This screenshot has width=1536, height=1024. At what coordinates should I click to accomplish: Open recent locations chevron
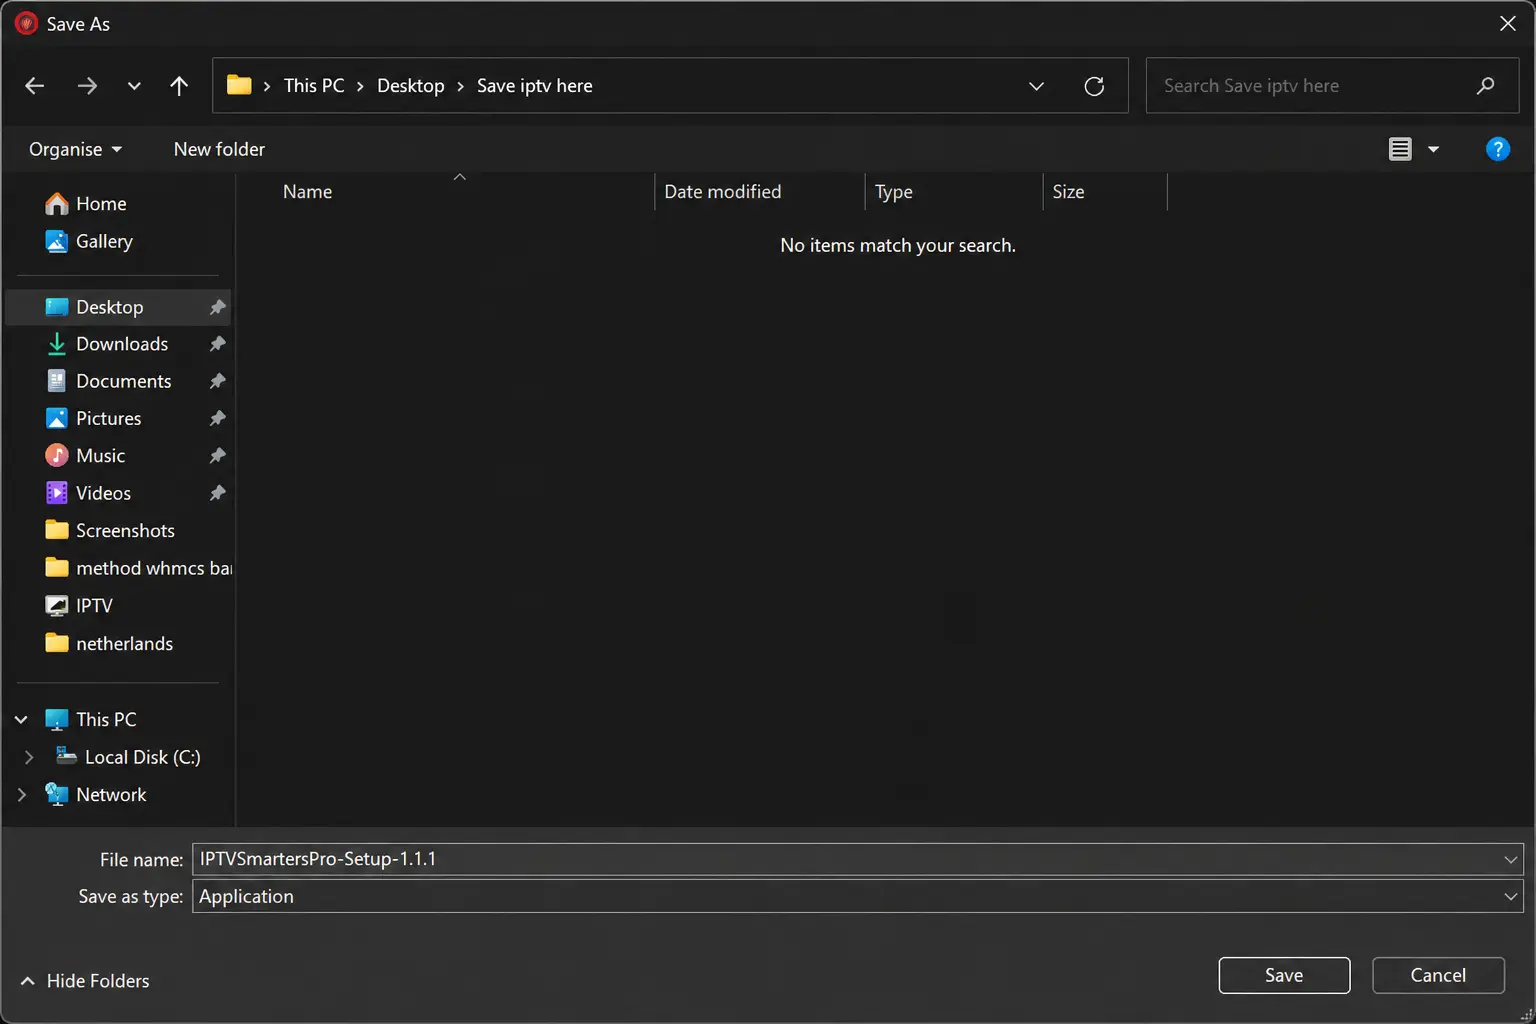point(134,86)
